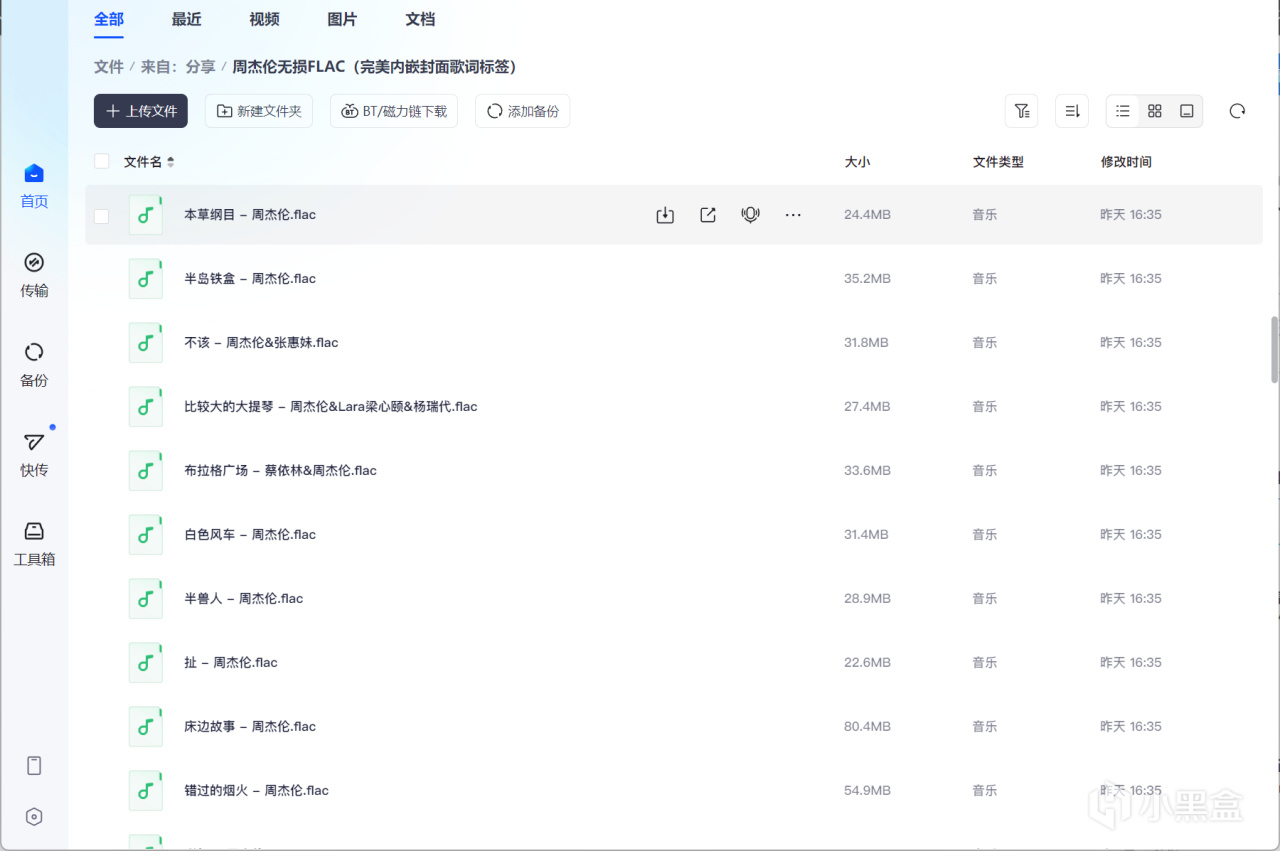1280x851 pixels.
Task: Click the music file icon for 本草纲目
Action: coord(146,215)
